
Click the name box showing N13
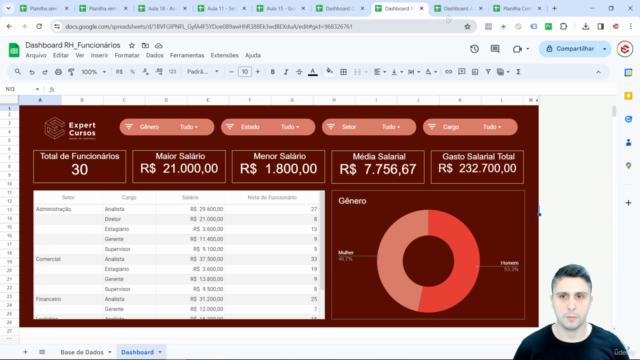[22, 89]
